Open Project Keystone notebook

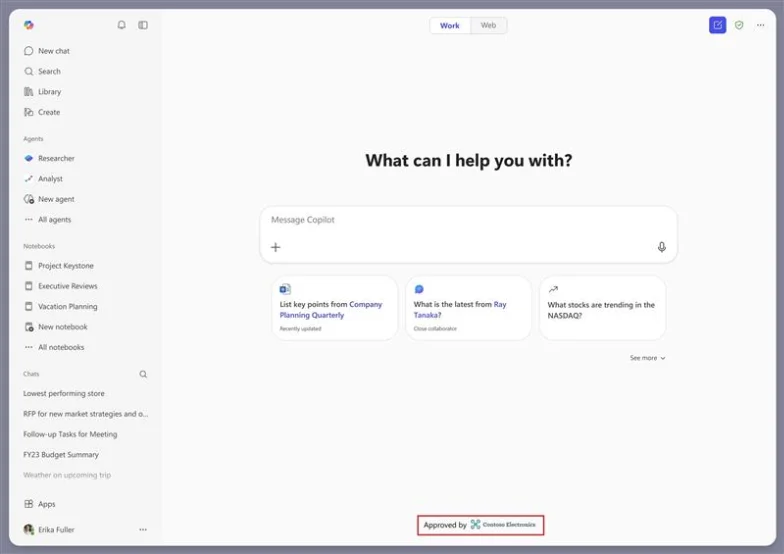(58, 266)
